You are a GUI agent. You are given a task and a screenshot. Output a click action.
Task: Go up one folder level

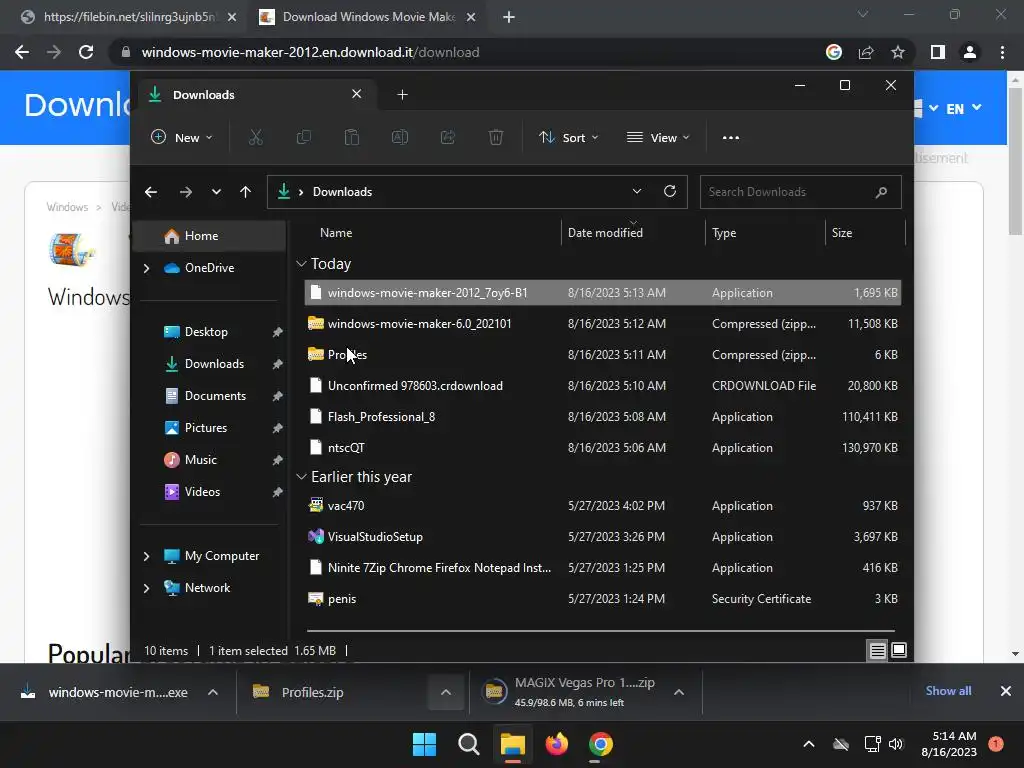pyautogui.click(x=246, y=192)
